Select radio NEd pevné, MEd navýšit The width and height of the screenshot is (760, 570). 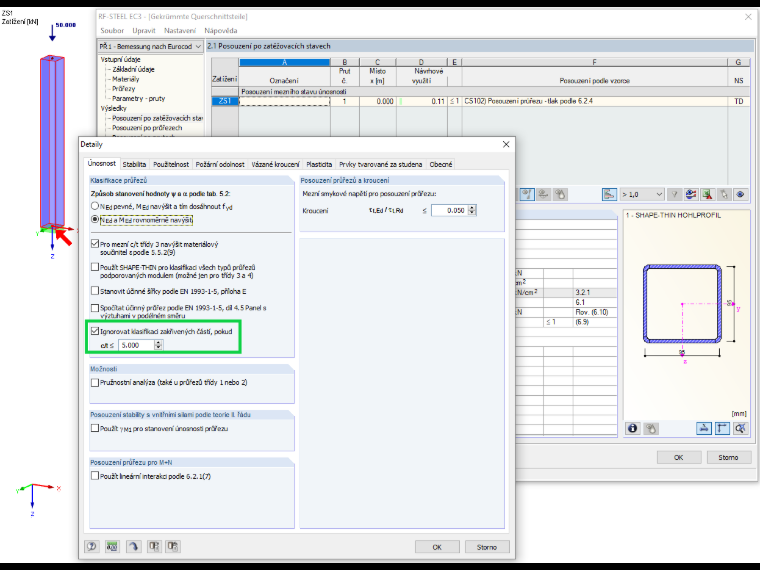95,206
